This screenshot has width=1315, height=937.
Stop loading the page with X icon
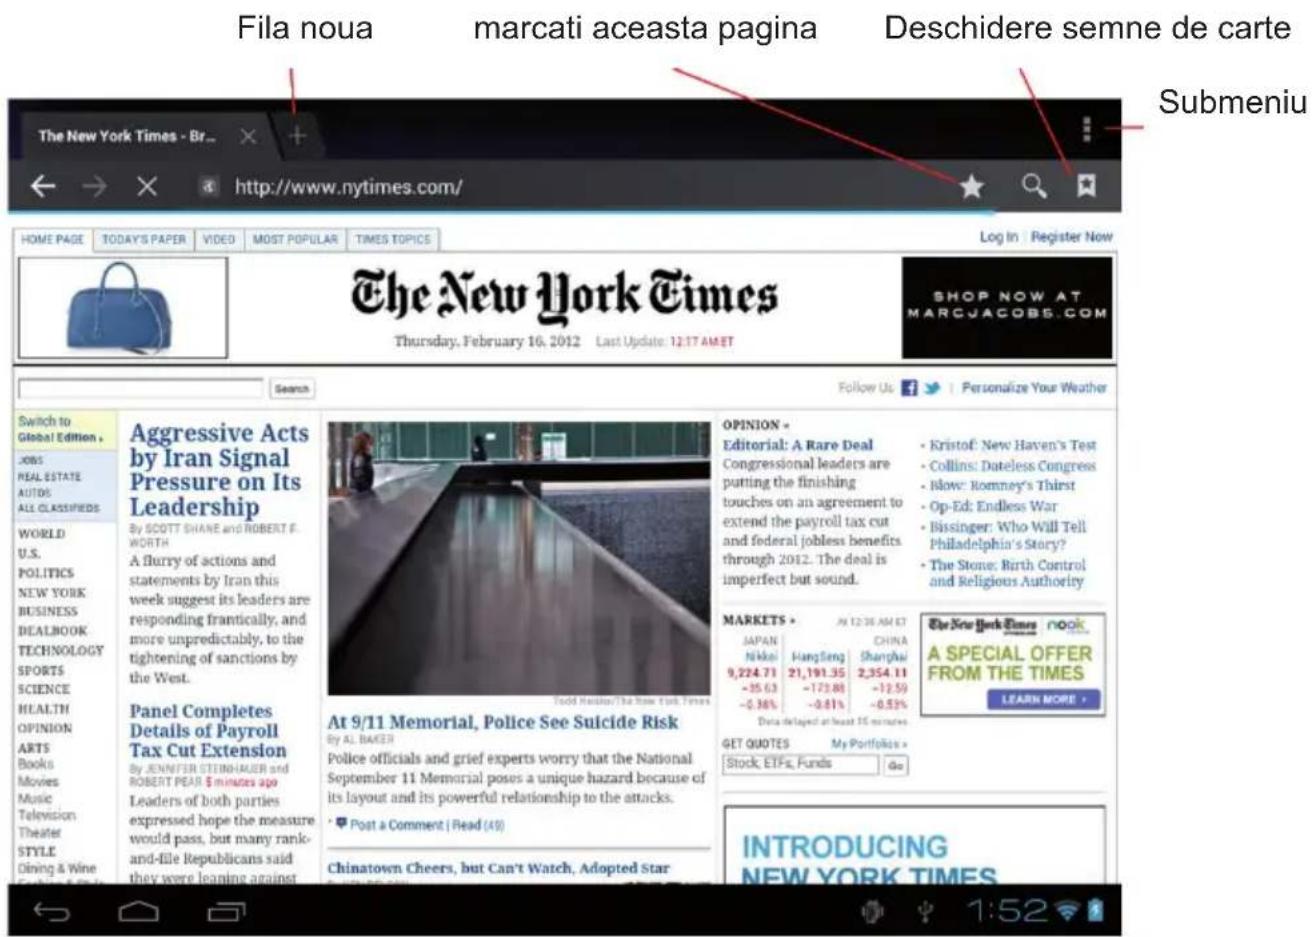147,186
